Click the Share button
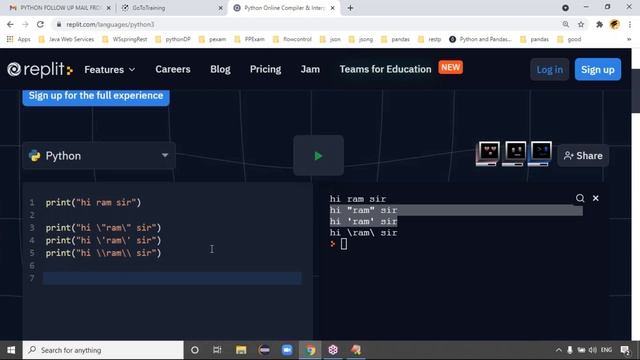The image size is (640, 360). pyautogui.click(x=583, y=156)
